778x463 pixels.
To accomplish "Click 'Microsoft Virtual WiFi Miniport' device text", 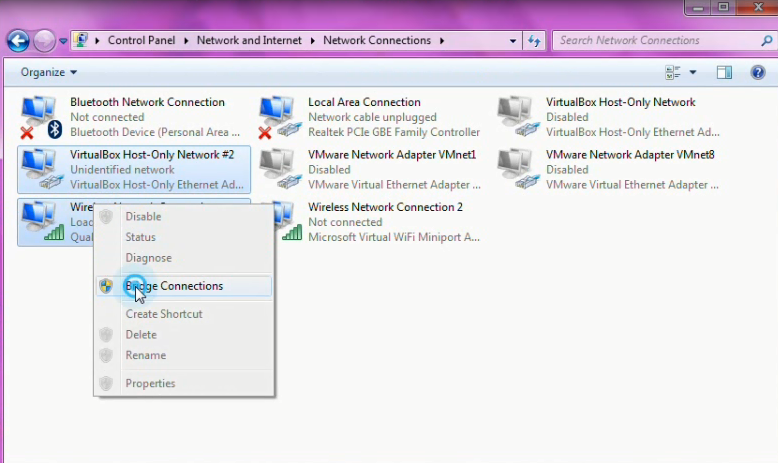I will [394, 237].
